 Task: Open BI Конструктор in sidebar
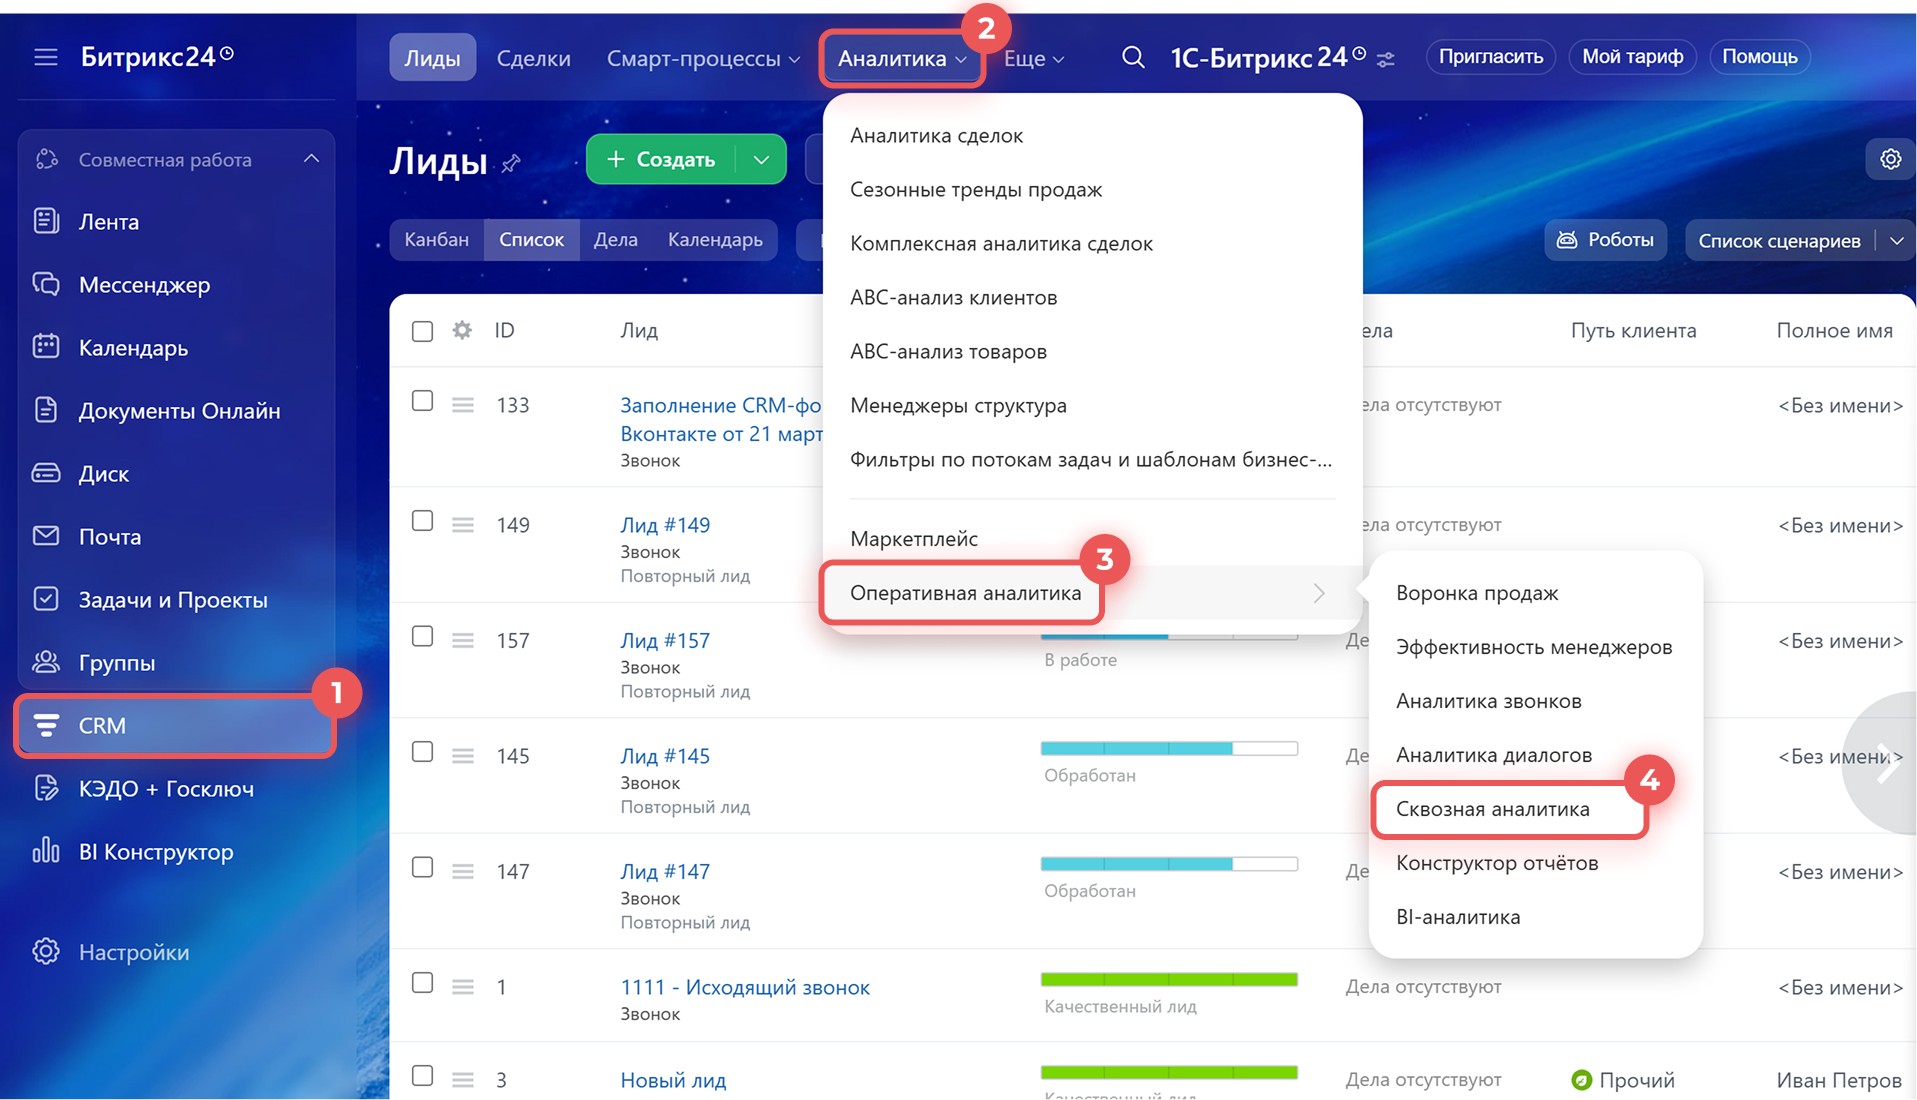pyautogui.click(x=155, y=852)
